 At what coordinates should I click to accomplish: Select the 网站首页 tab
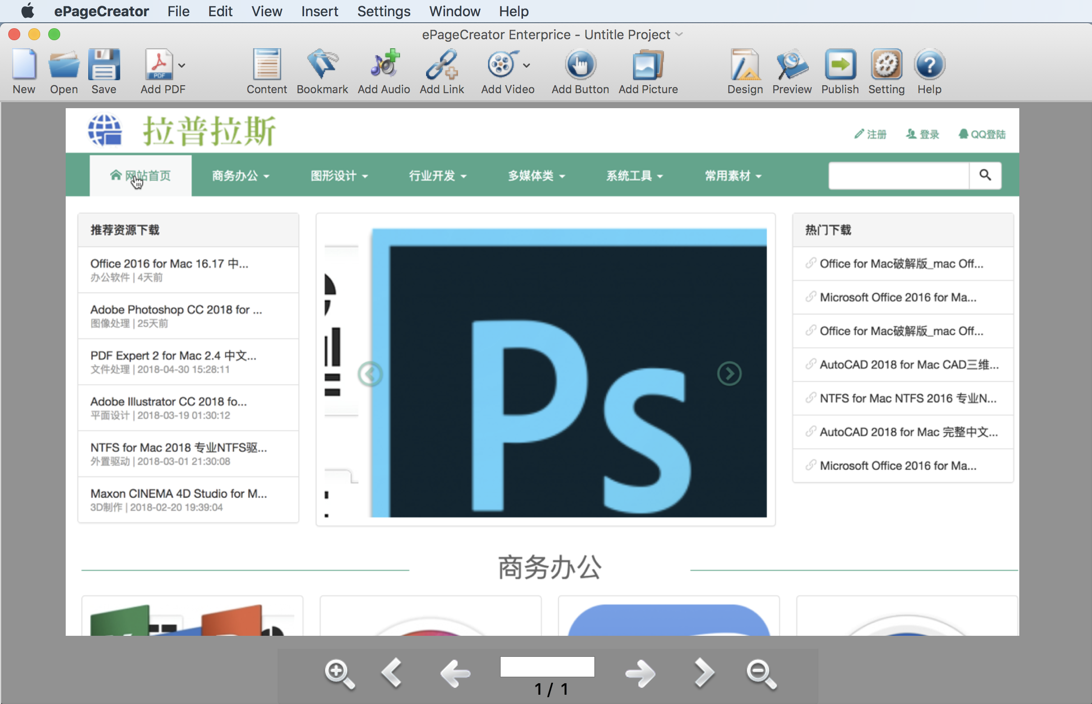pyautogui.click(x=140, y=175)
